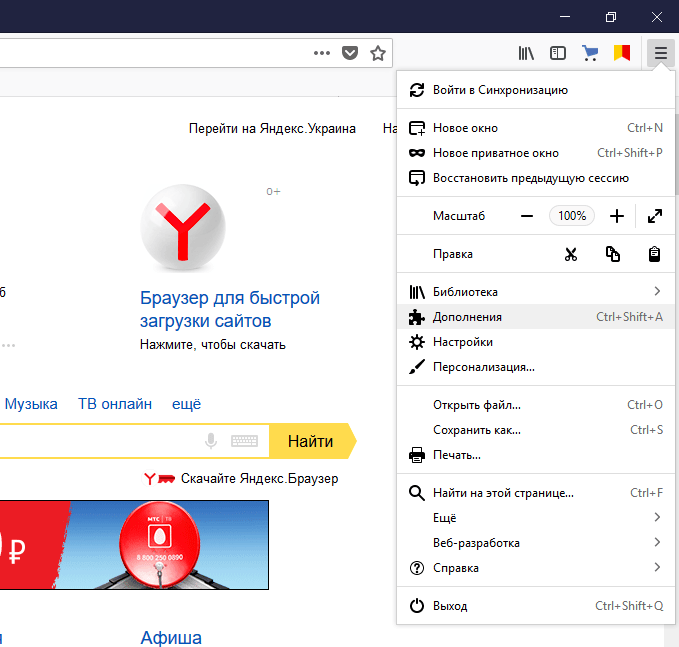This screenshot has height=647, width=679.
Task: Click Нажмите, чтобы скачать text
Action: click(213, 345)
